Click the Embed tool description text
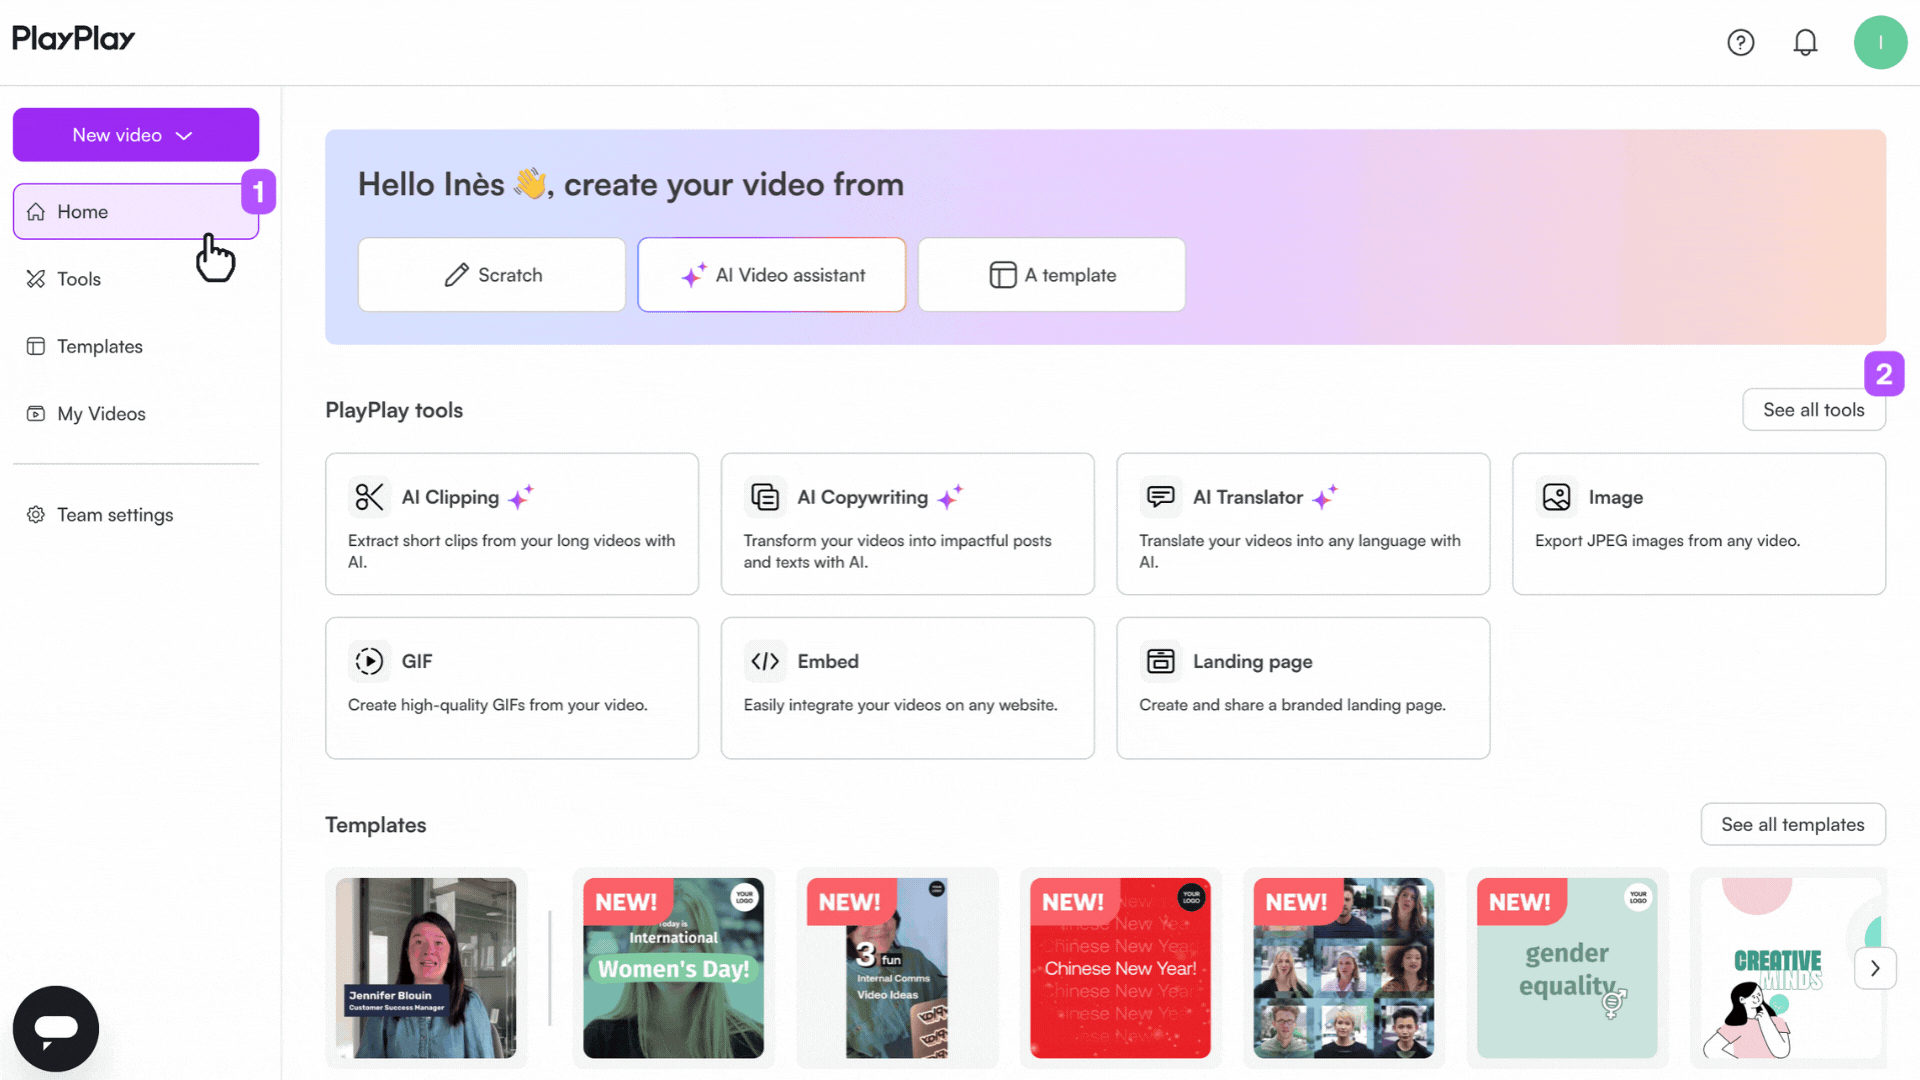 (x=900, y=705)
